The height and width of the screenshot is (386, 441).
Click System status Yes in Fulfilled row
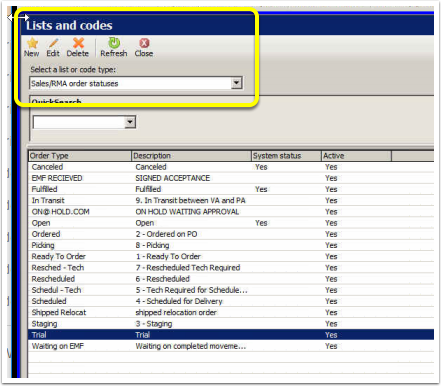(x=261, y=189)
